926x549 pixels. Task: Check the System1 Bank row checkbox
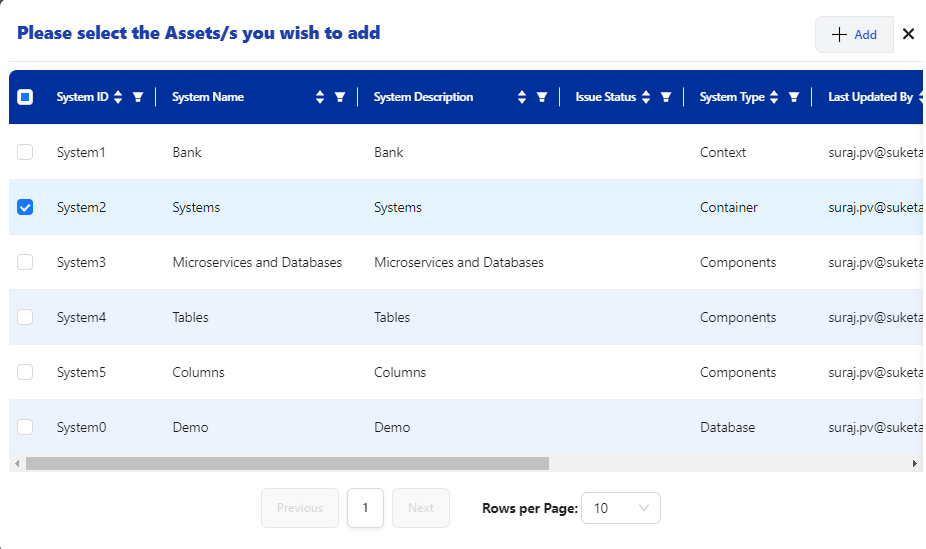(x=25, y=152)
